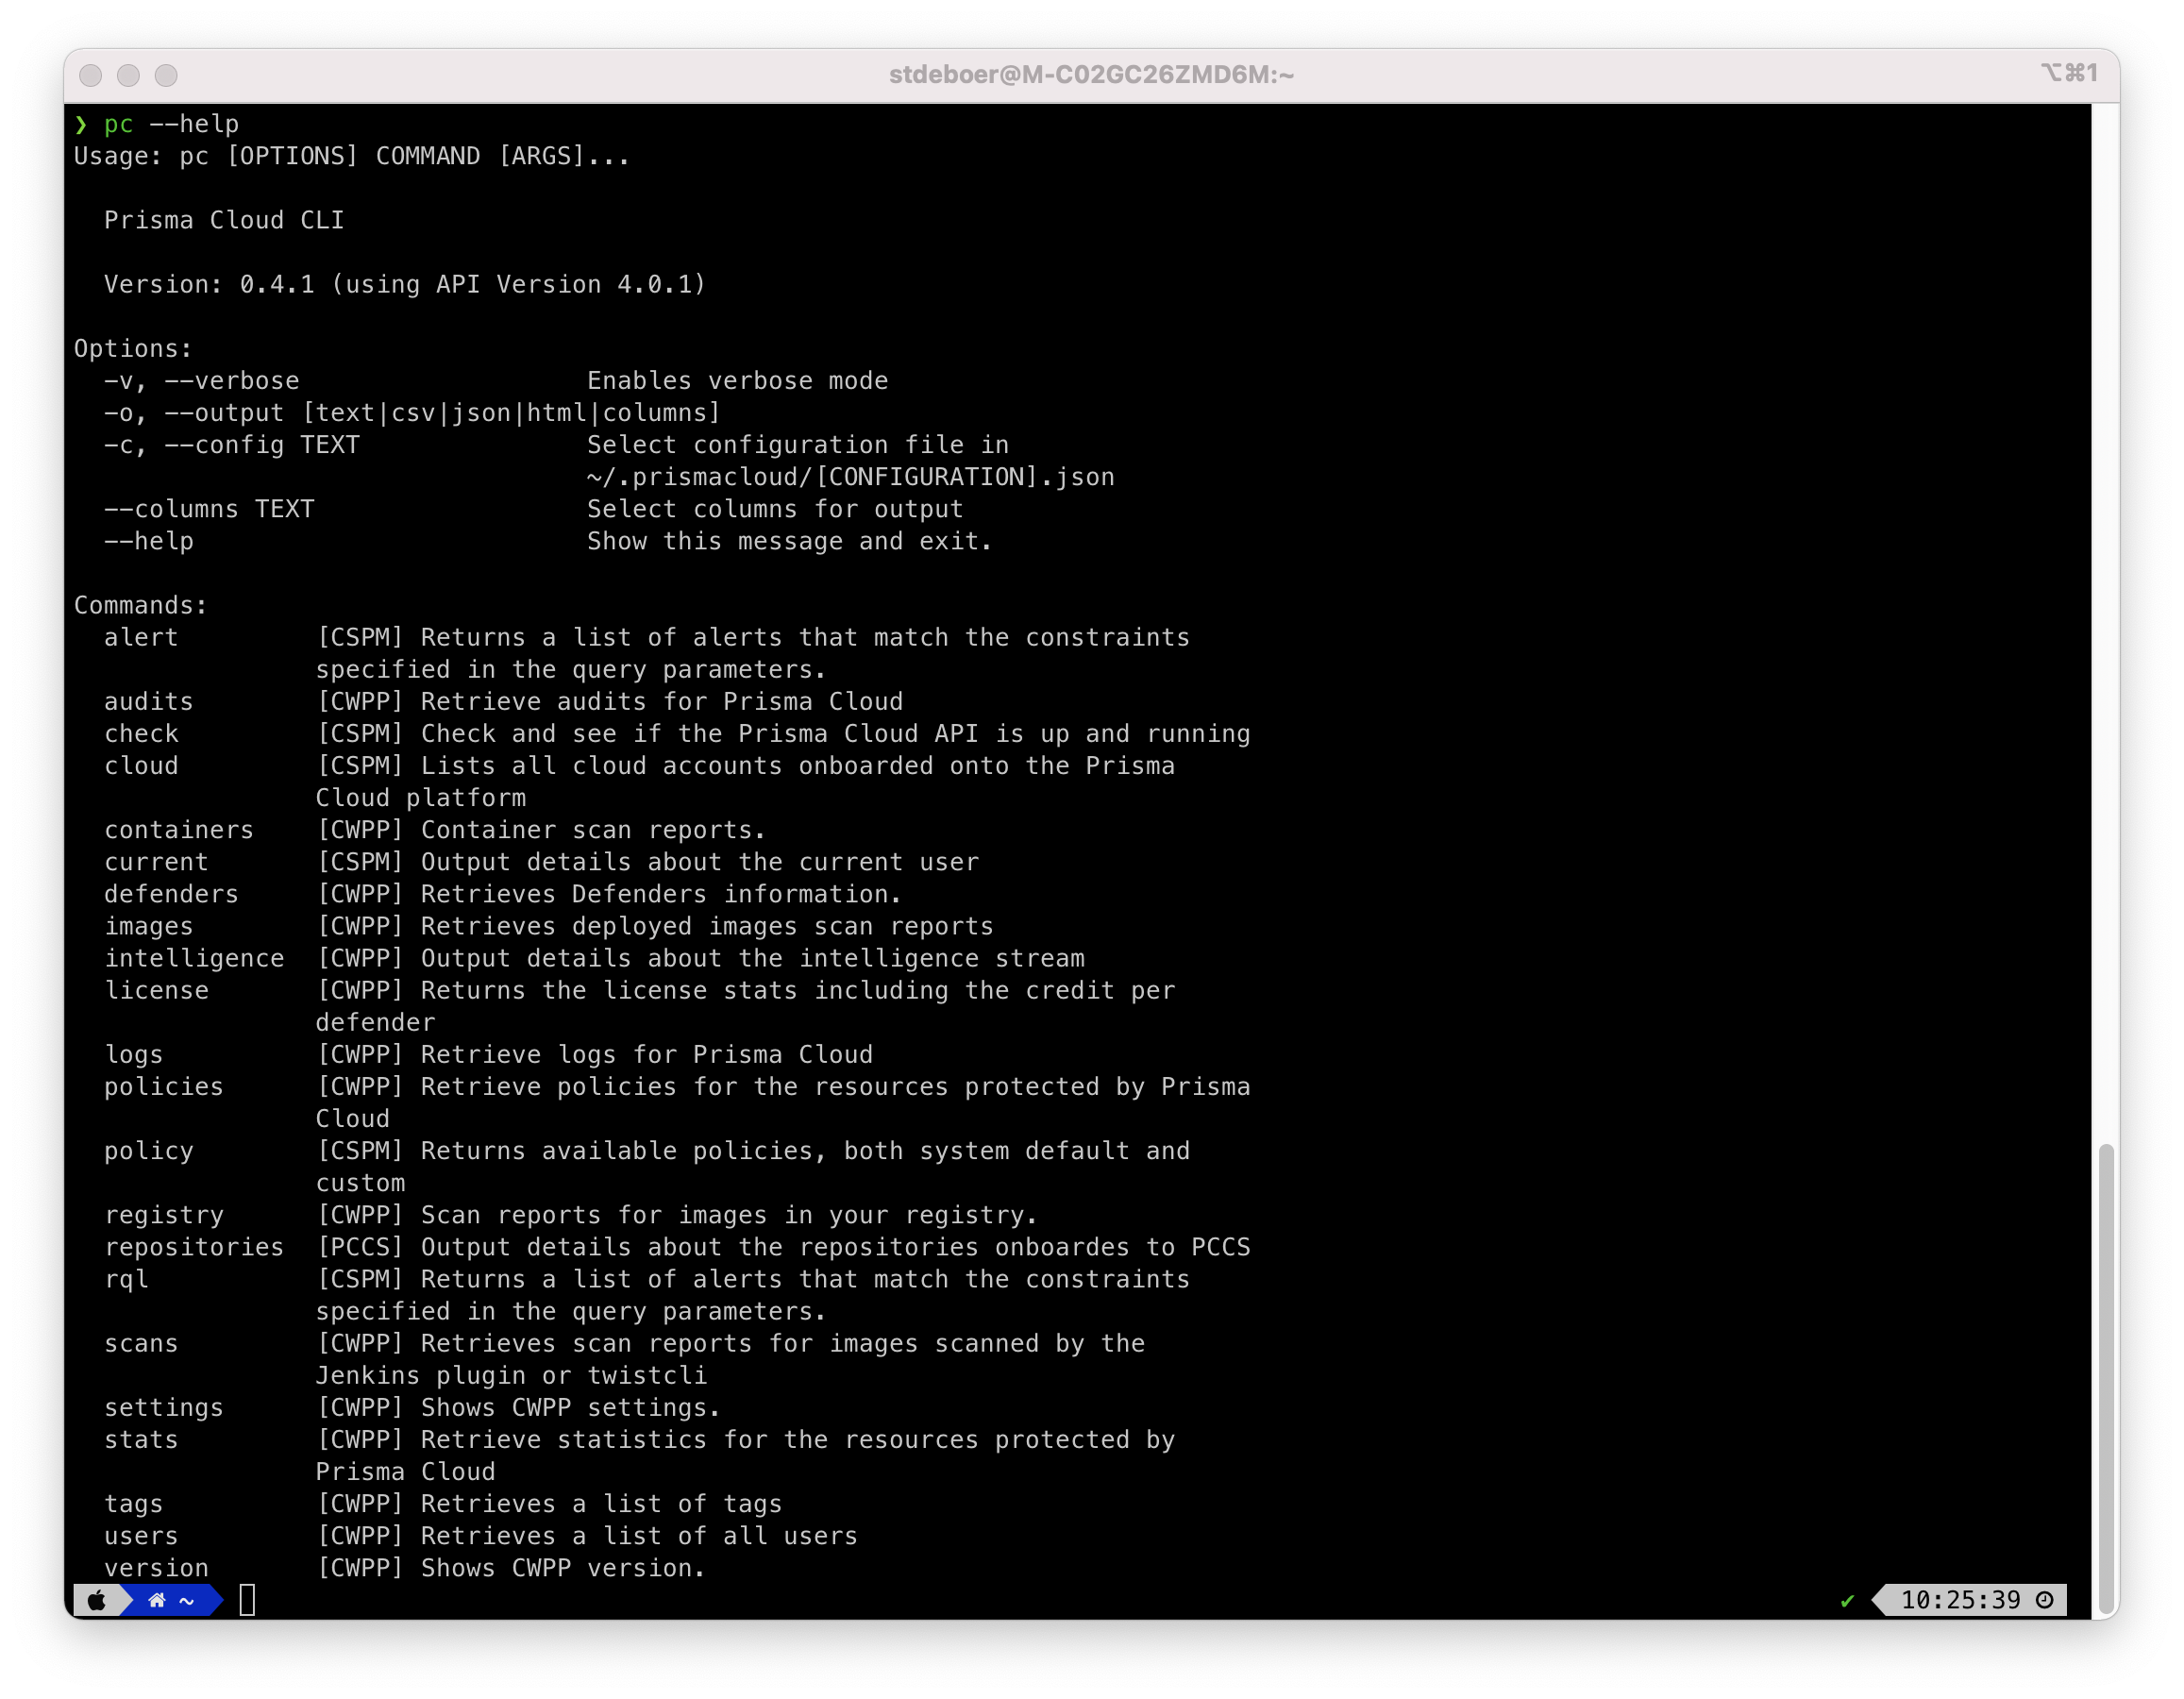Click the green prompt arrow before pc
2184x1699 pixels.
(81, 124)
